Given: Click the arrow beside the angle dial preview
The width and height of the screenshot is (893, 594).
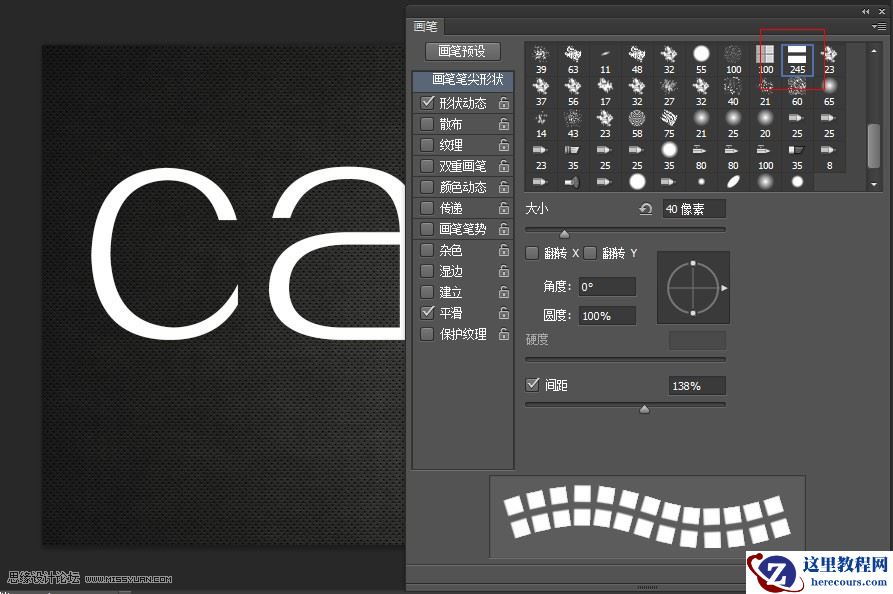Looking at the screenshot, I should coord(724,288).
